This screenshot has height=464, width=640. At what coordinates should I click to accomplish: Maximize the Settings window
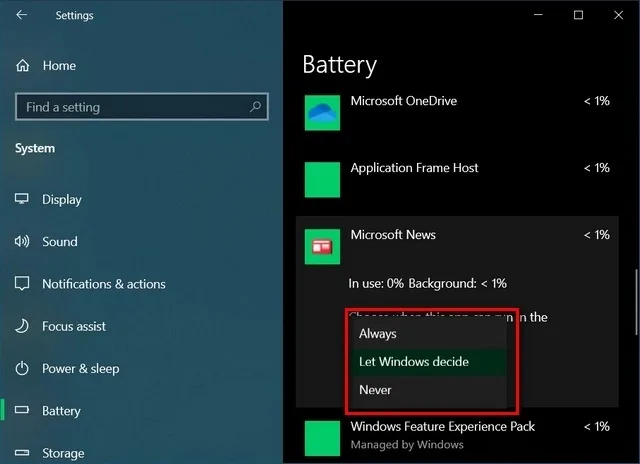[x=578, y=15]
